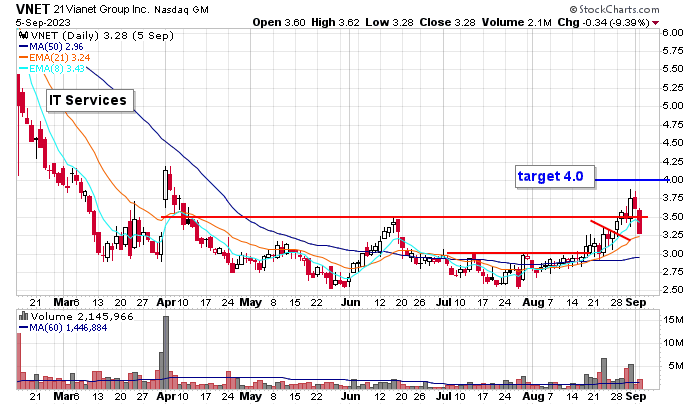This screenshot has width=700, height=405.
Task: Click the Aug label on volume panel date axis
Action: (x=533, y=396)
